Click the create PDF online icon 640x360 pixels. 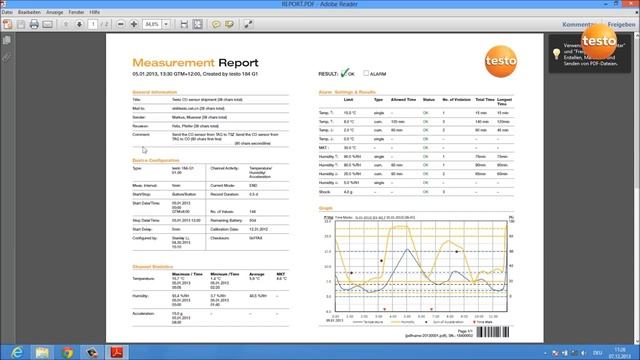7,24
